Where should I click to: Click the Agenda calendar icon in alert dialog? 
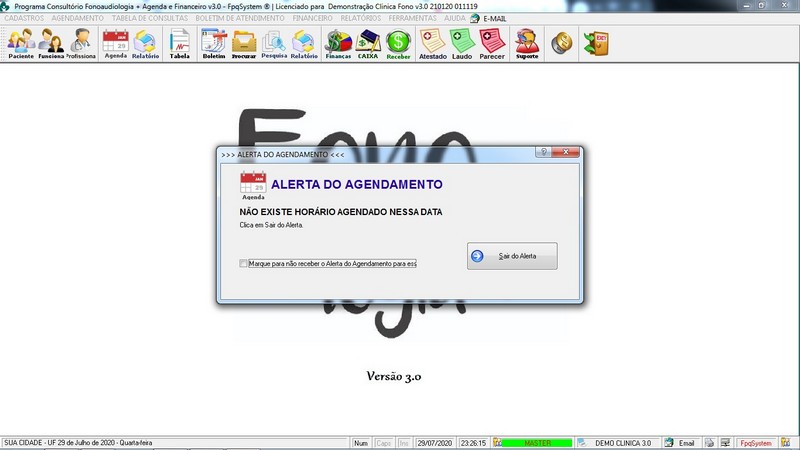tap(253, 185)
